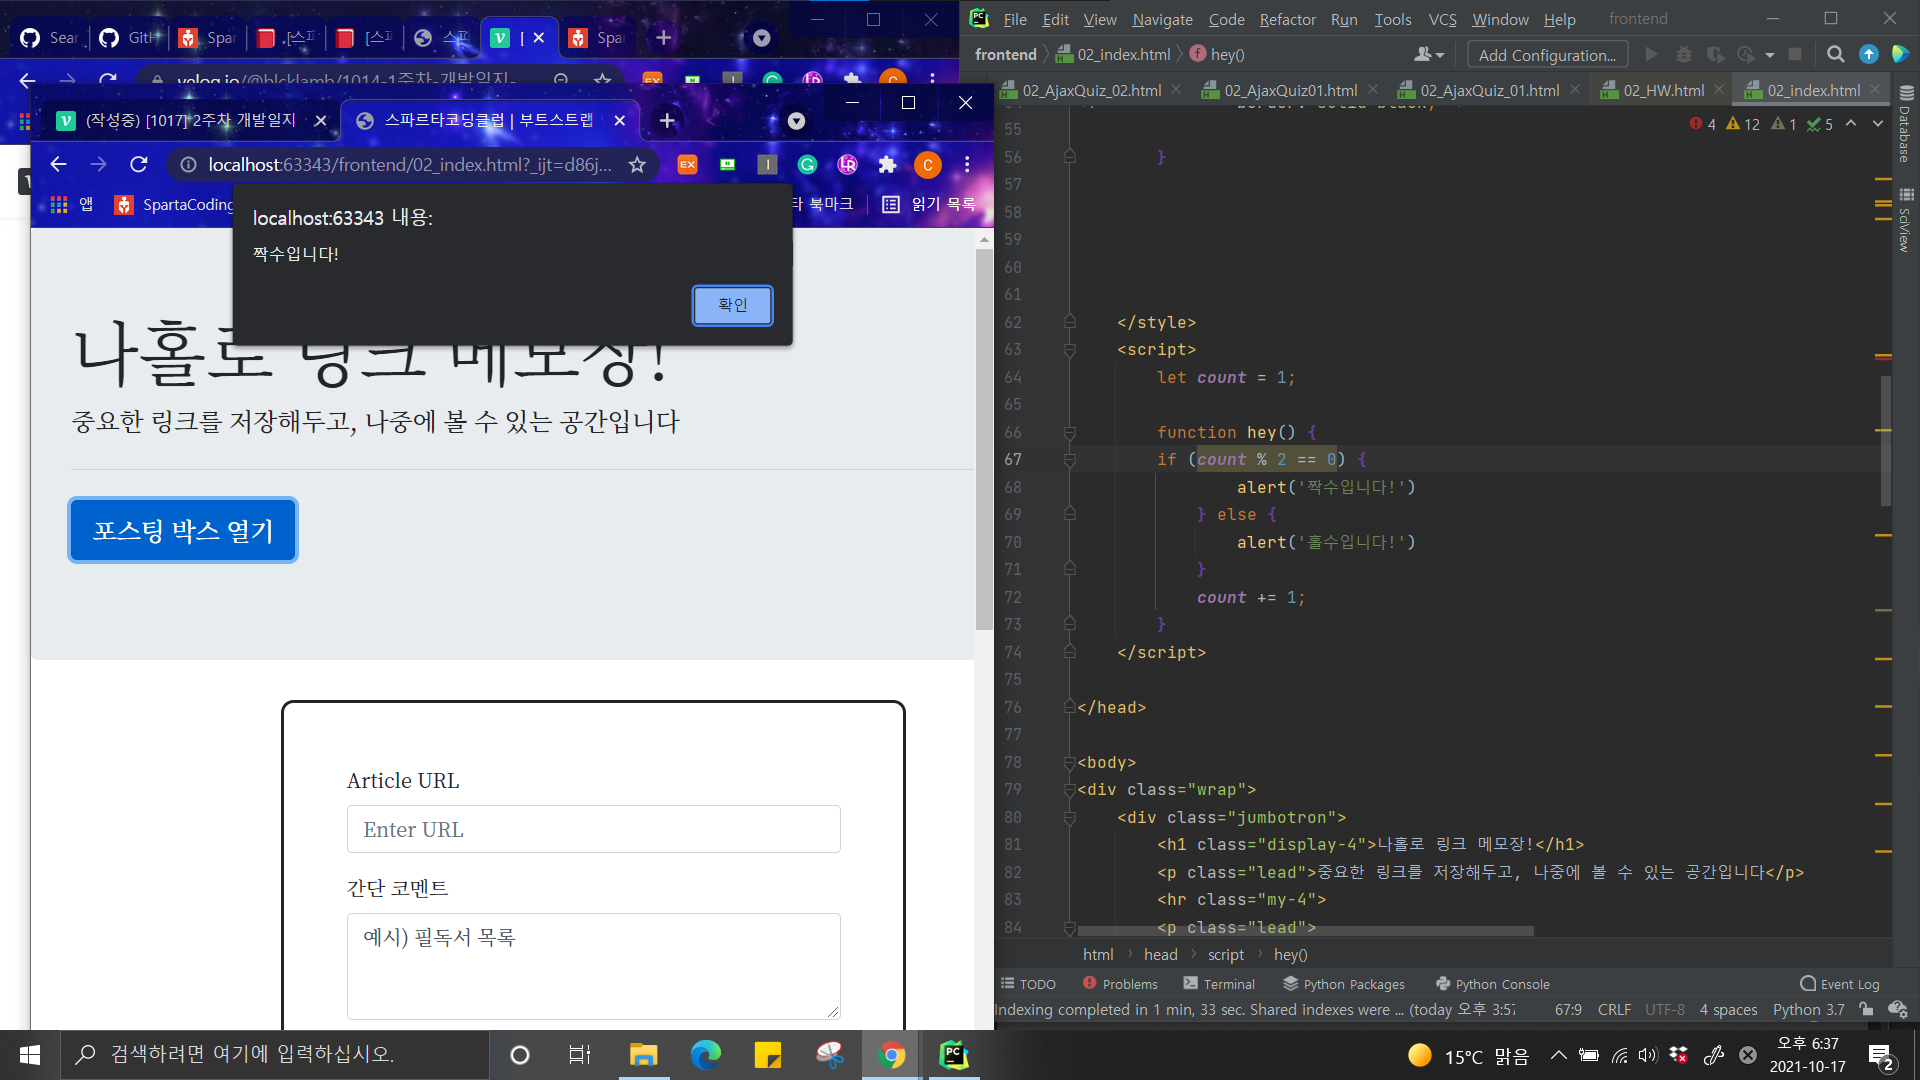1920x1080 pixels.
Task: Toggle the file read-only lock icon
Action: 1866,1010
